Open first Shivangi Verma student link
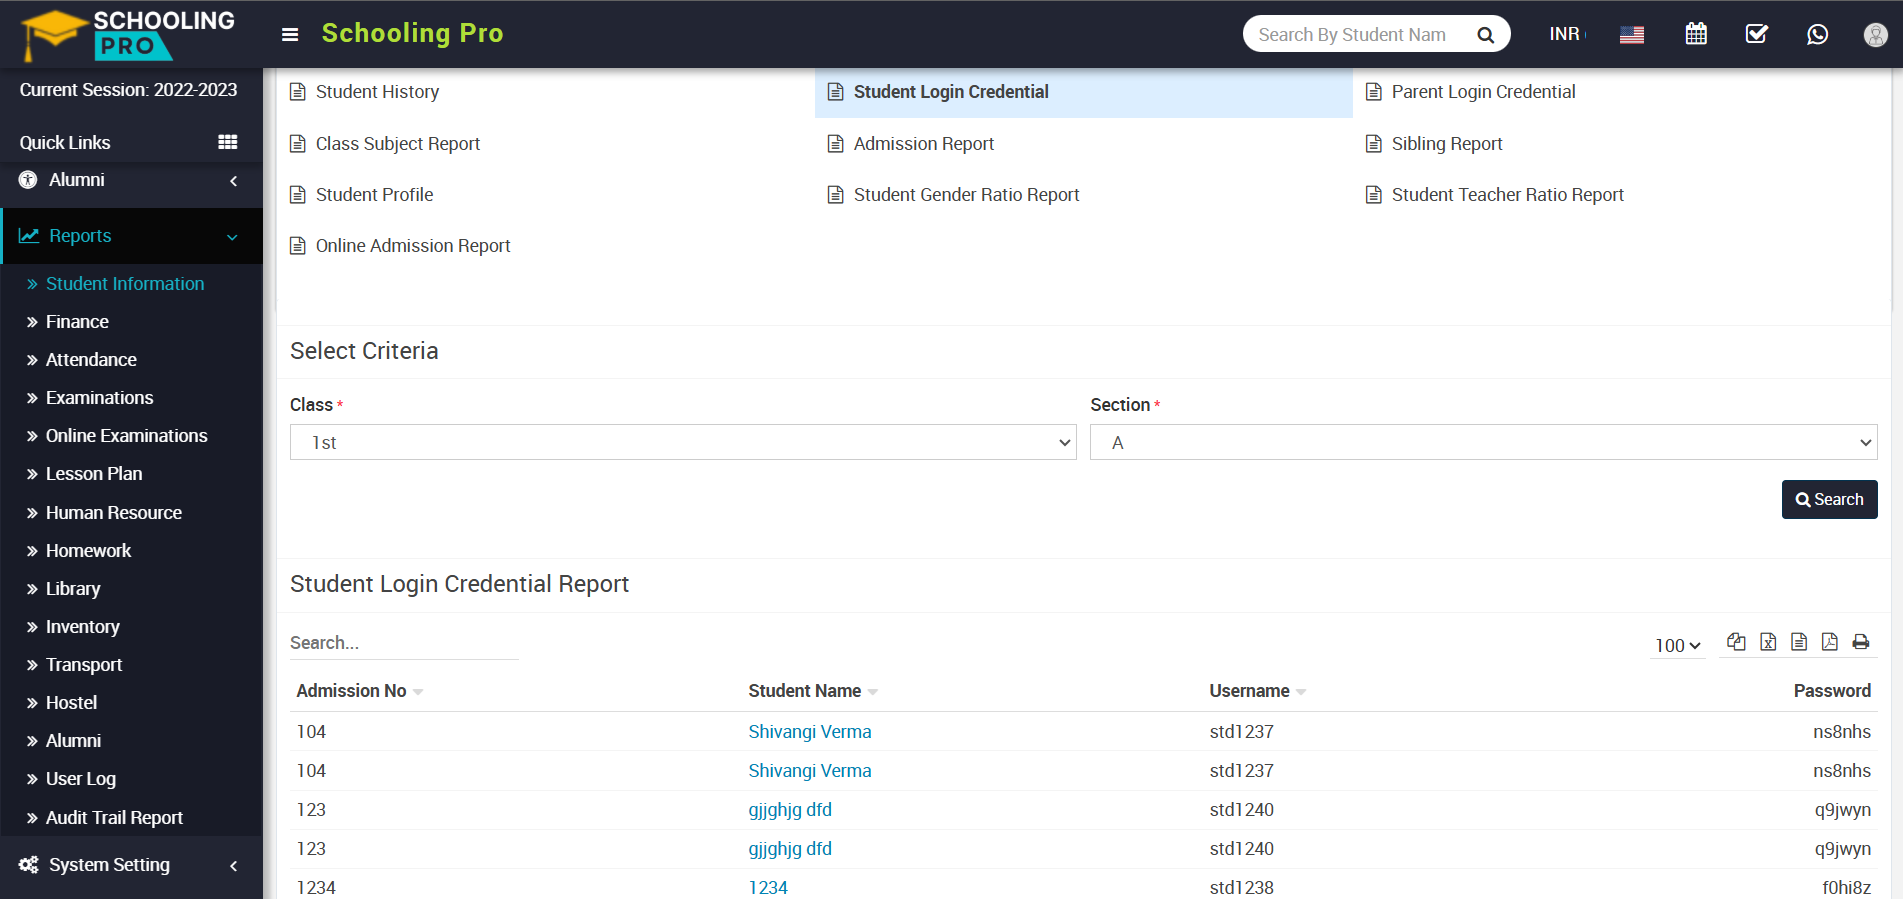1903x899 pixels. (x=810, y=732)
